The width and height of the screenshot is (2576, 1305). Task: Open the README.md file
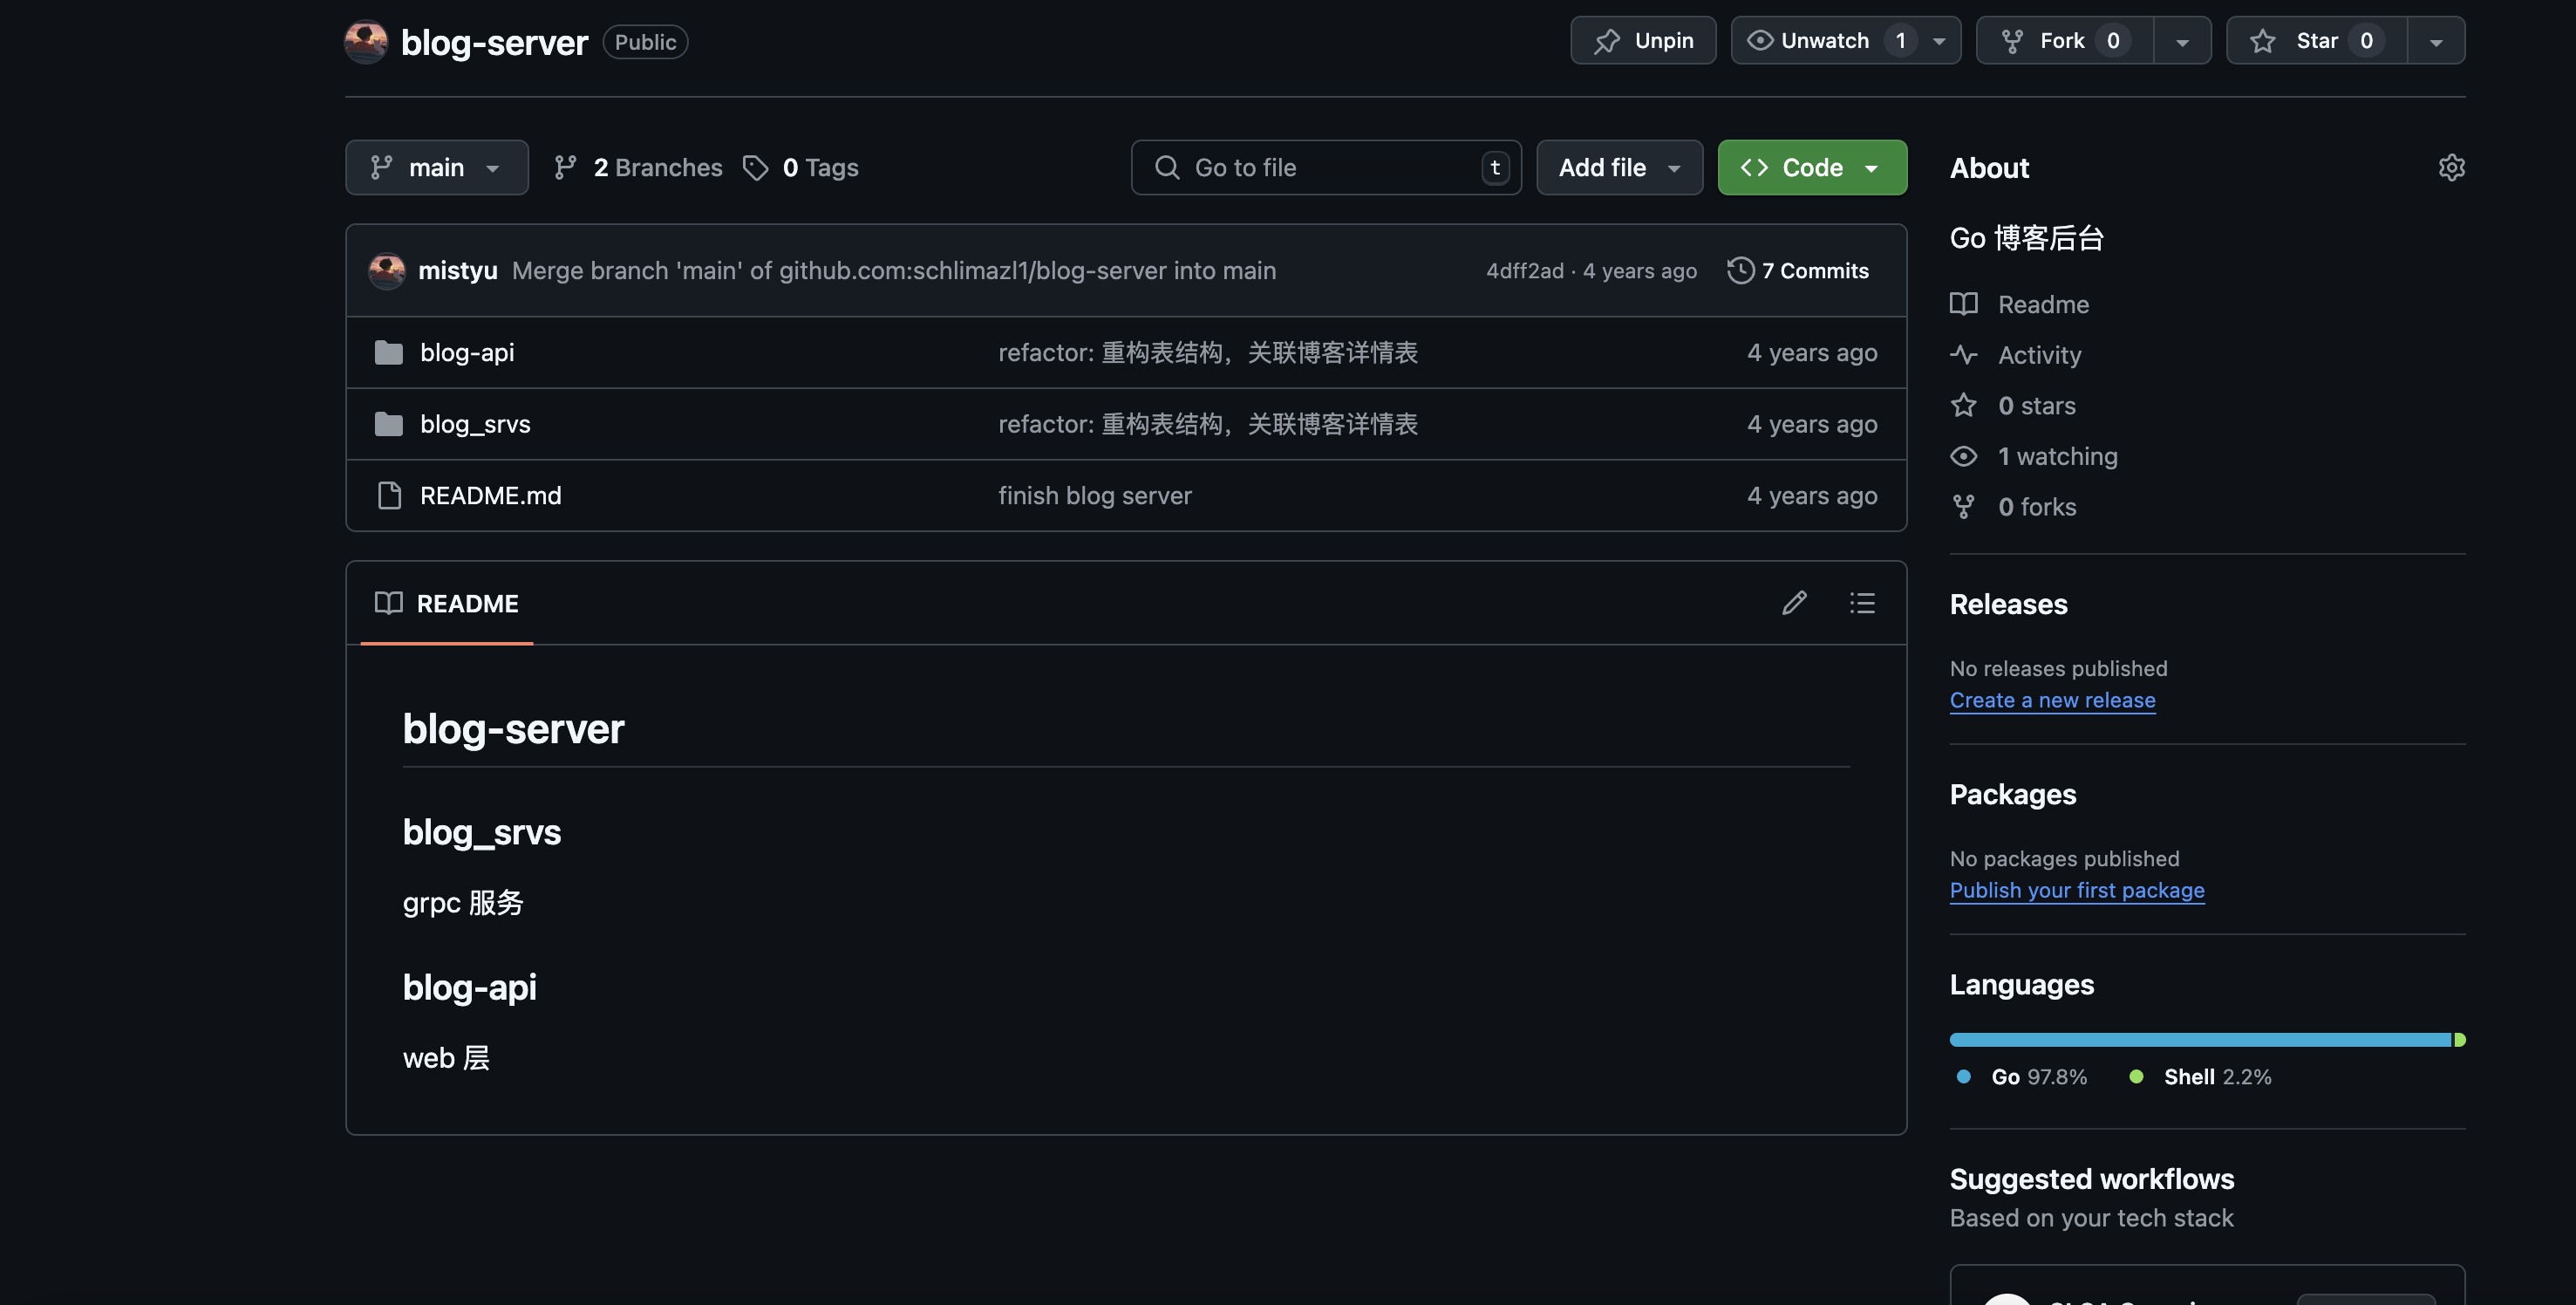[490, 495]
